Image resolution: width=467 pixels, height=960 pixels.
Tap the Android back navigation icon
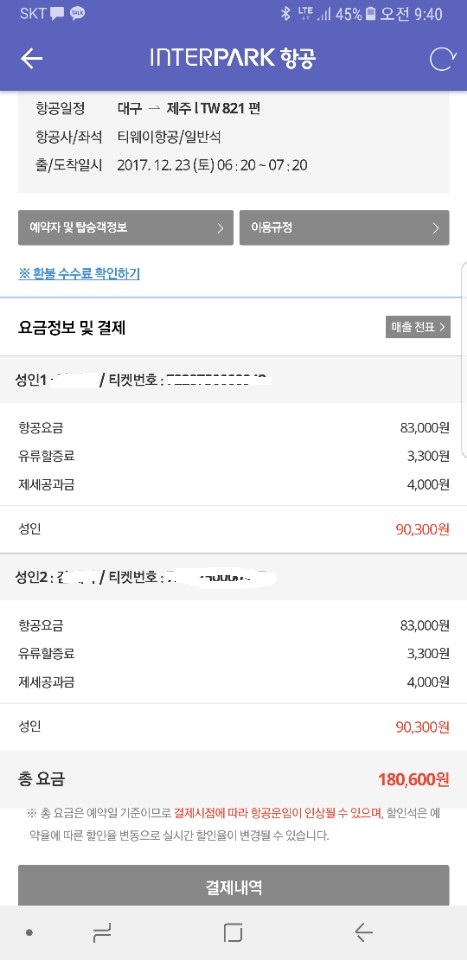(364, 932)
